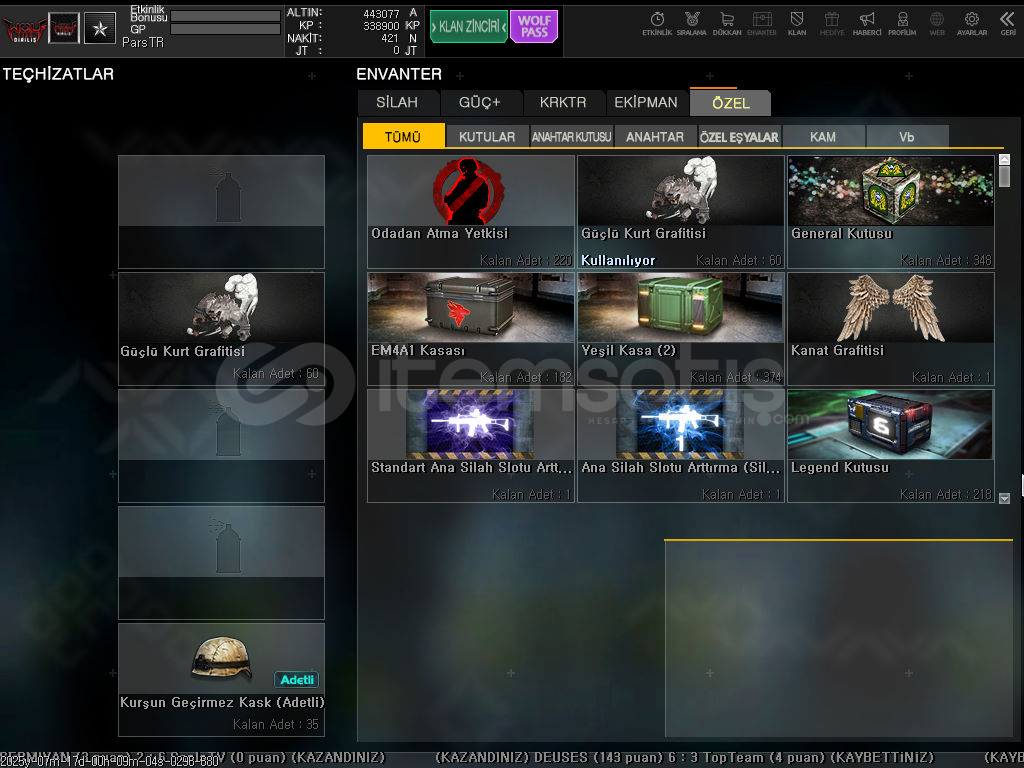
Task: Click 'Kalan Adet : 220' on Odadan Atma
Action: coord(526,261)
